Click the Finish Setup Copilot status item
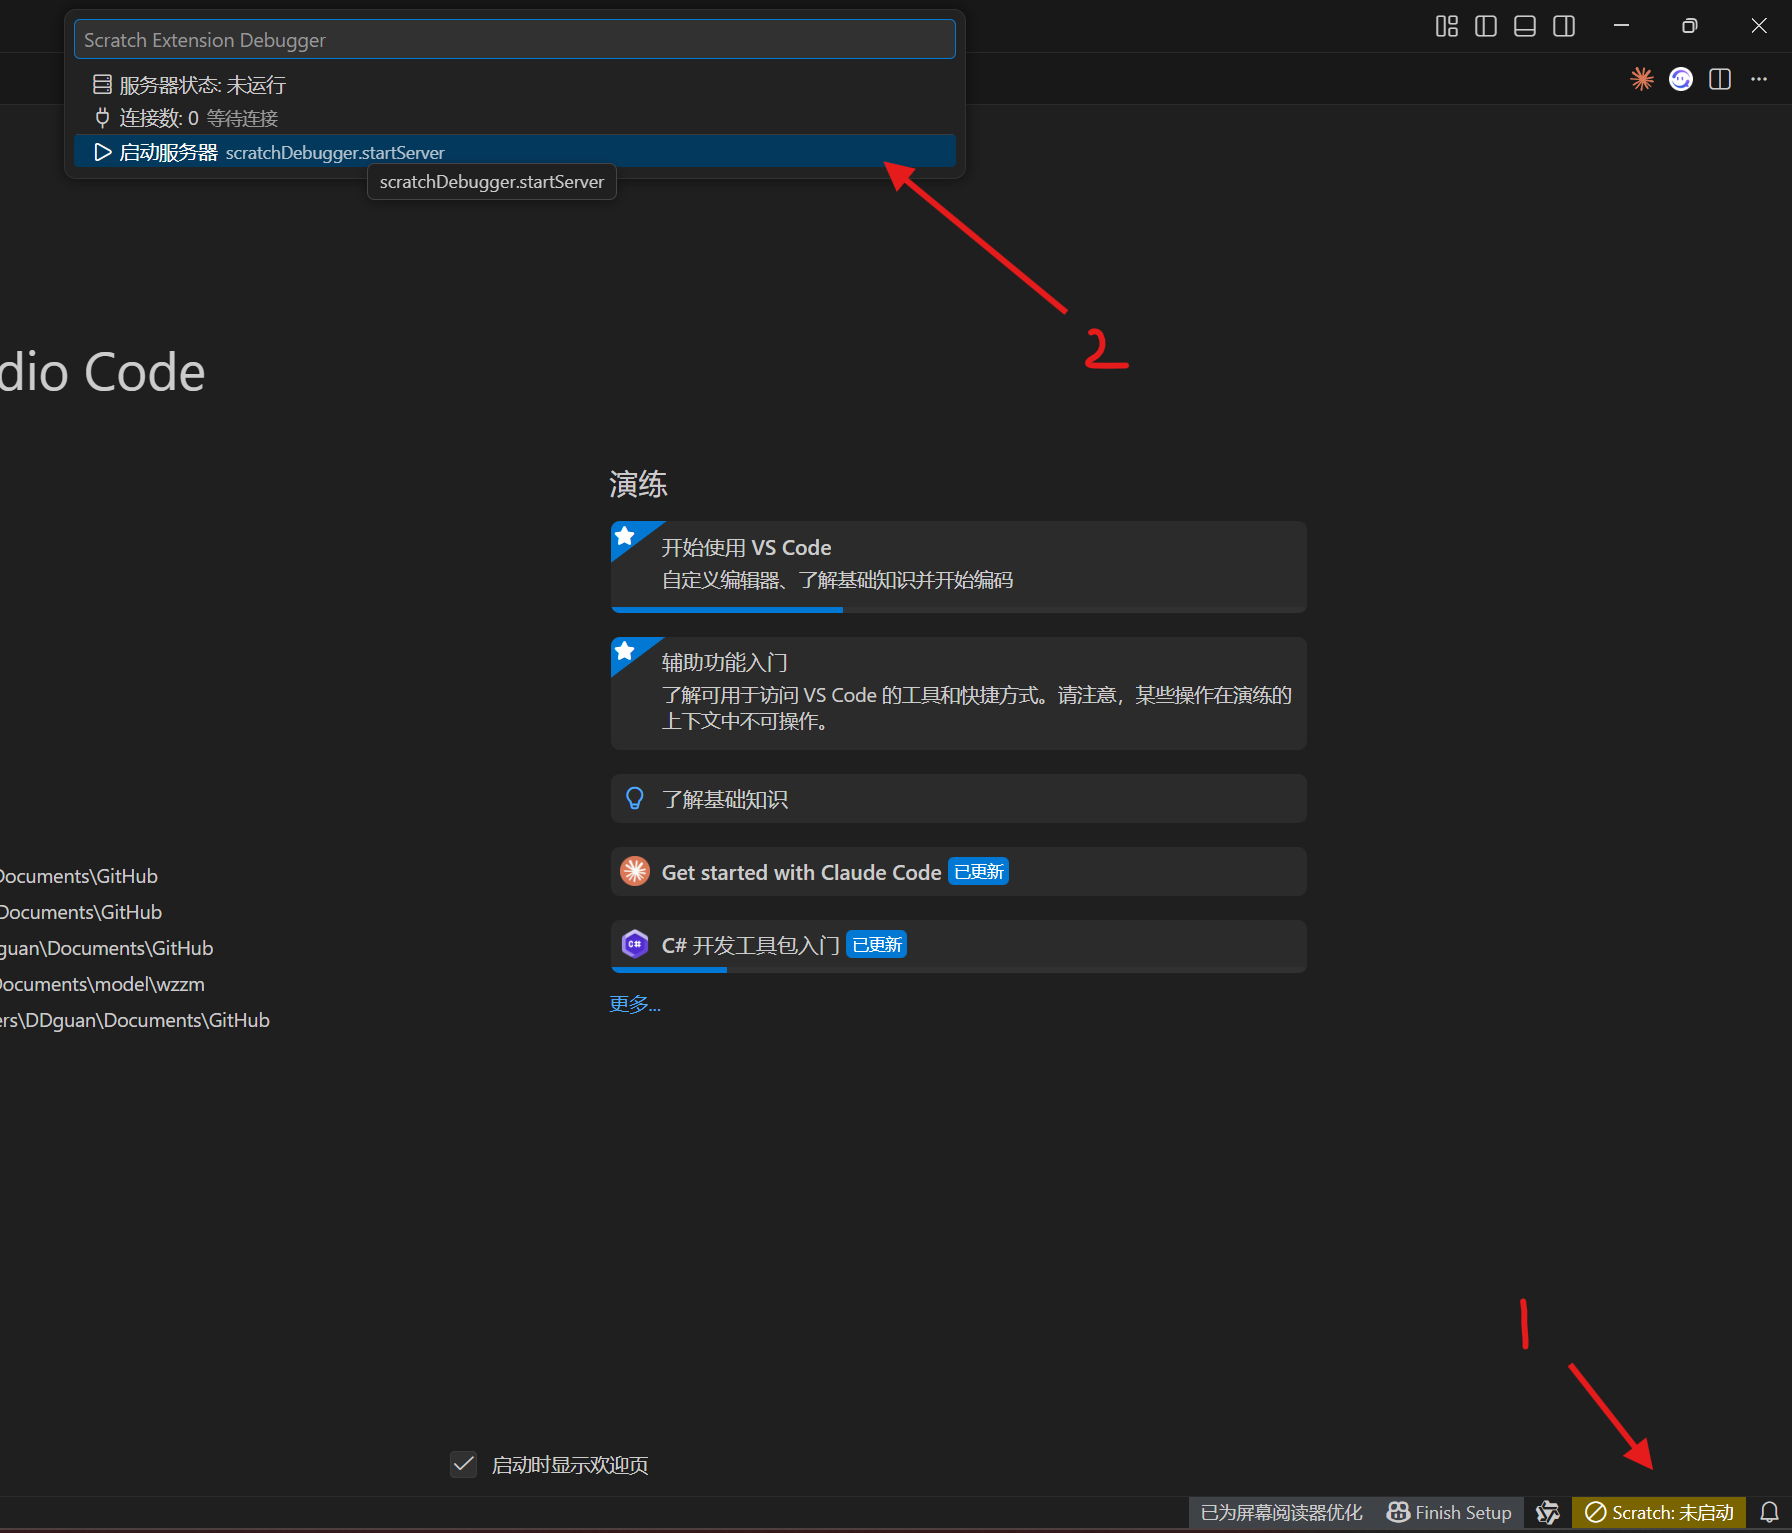 [x=1449, y=1512]
